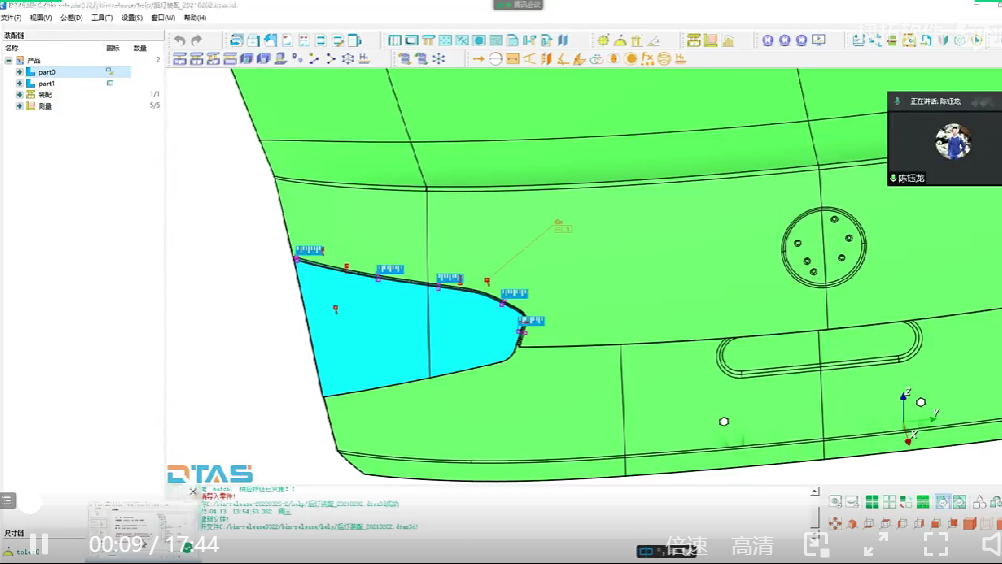Viewport: 1002px width, 564px height.
Task: Click the two-points icon in second toolbar row
Action: click(297, 58)
